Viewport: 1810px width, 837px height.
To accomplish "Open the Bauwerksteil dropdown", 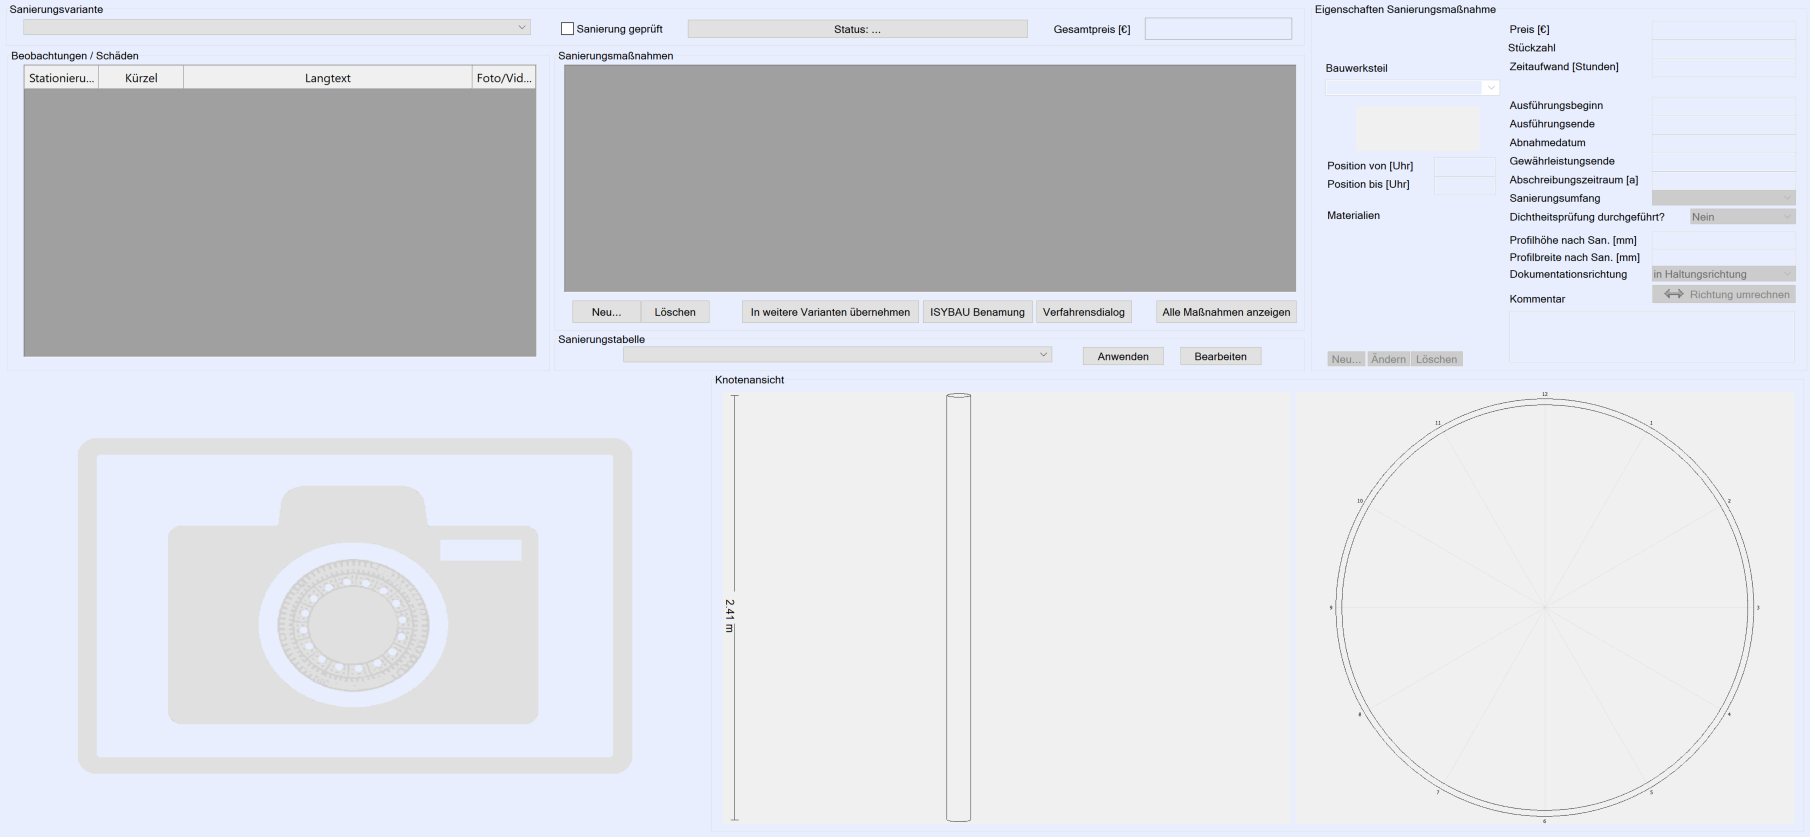I will pyautogui.click(x=1412, y=88).
